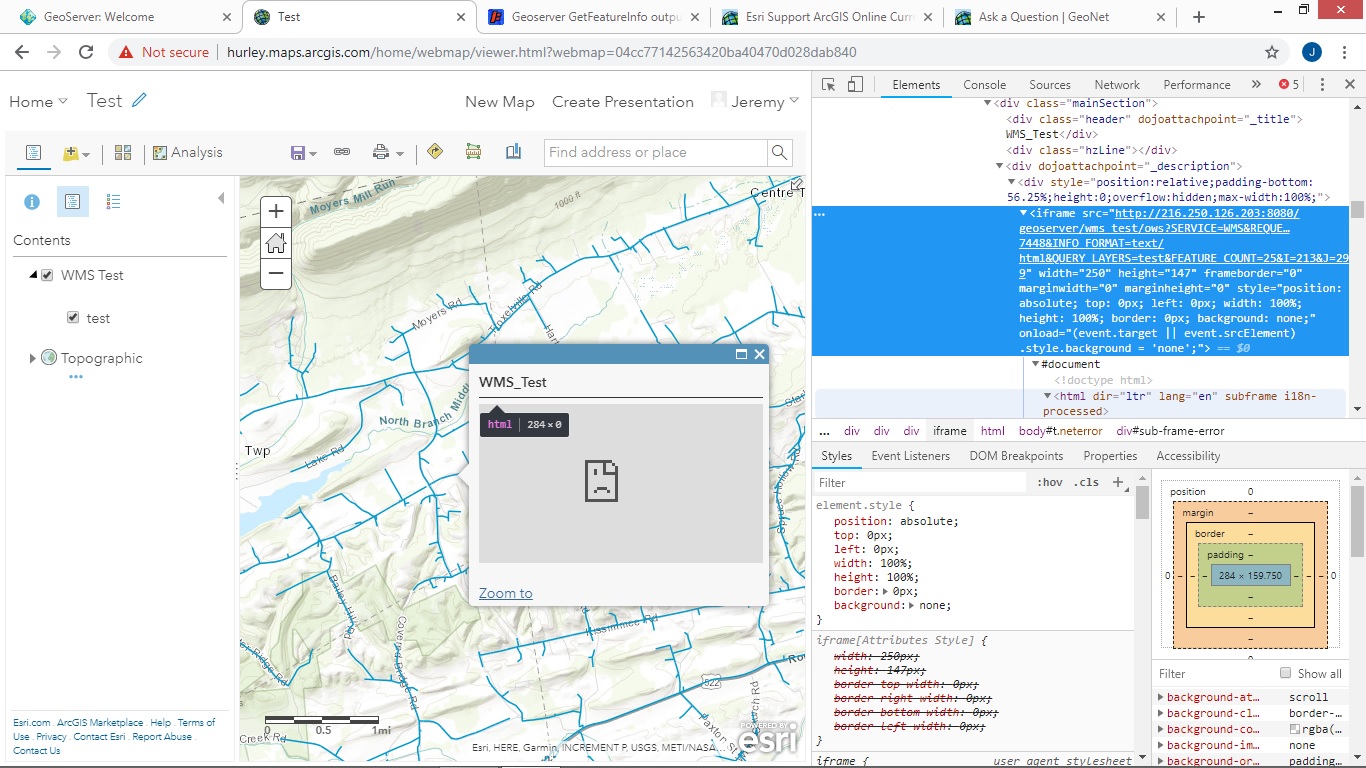The width and height of the screenshot is (1366, 768).
Task: Open the Analysis tool
Action: tap(187, 153)
